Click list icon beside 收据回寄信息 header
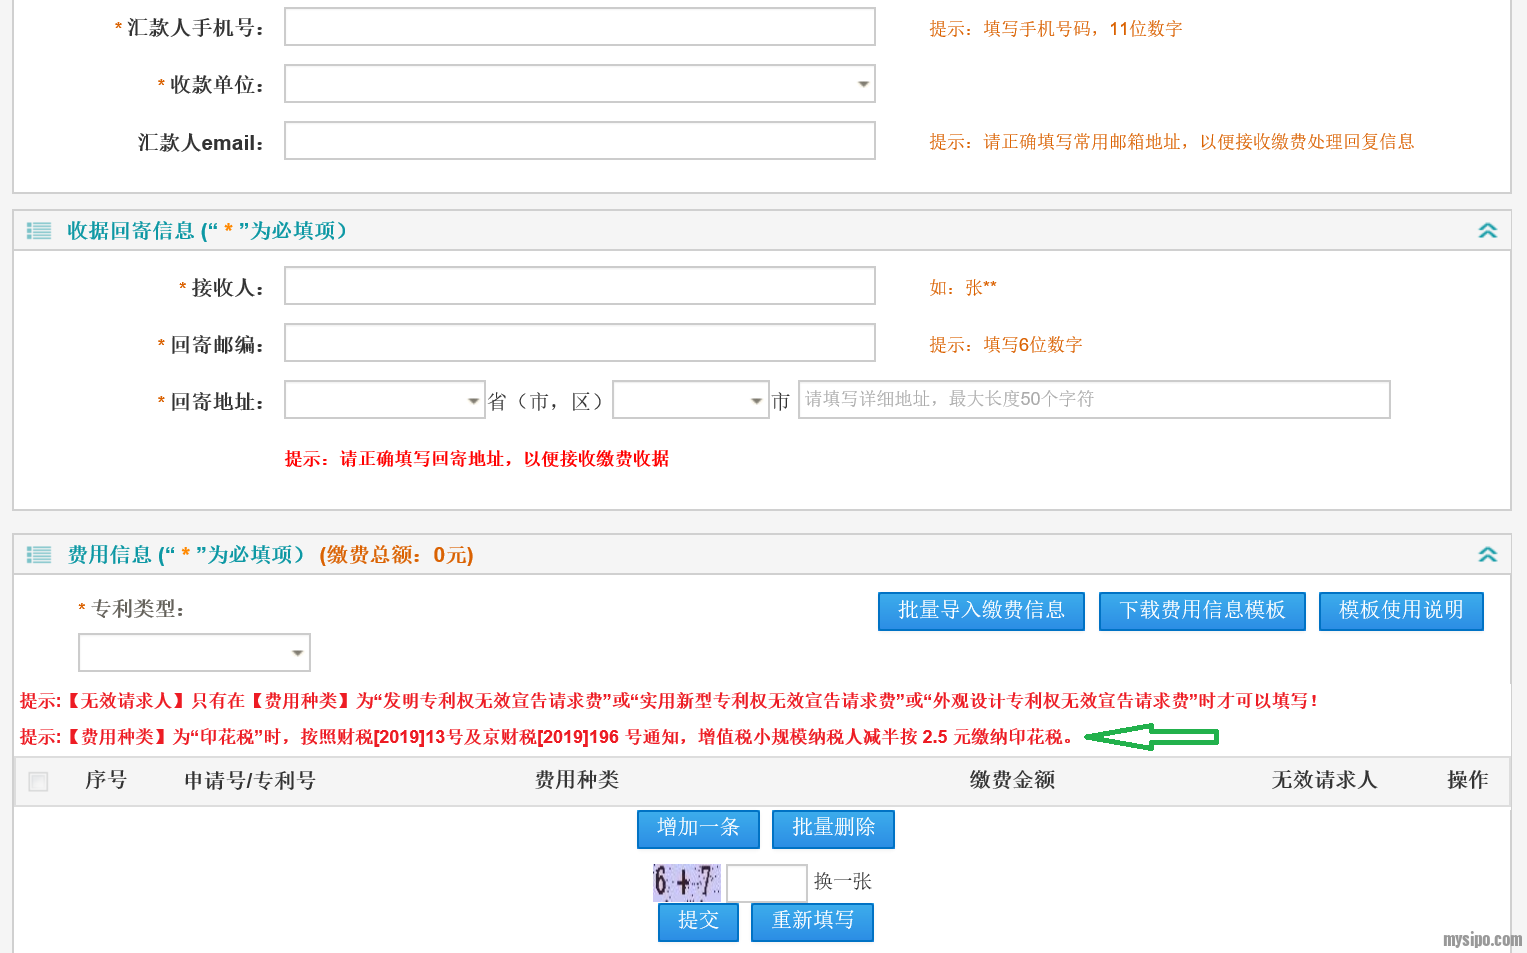 coord(39,231)
